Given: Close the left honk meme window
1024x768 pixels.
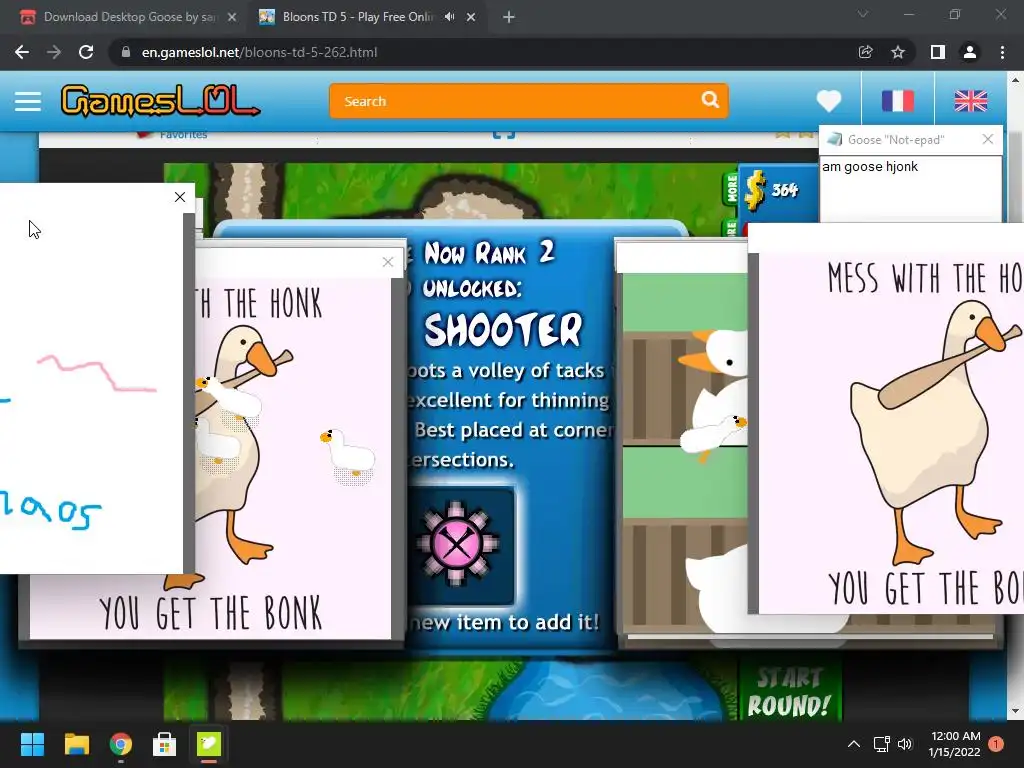Looking at the screenshot, I should pyautogui.click(x=387, y=263).
